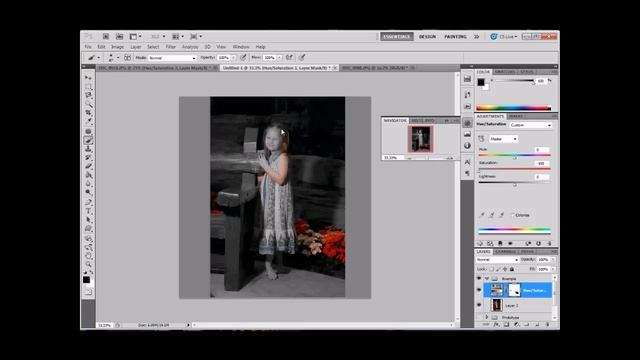Open the Master channel dropdown
The image size is (640, 360).
tap(503, 139)
